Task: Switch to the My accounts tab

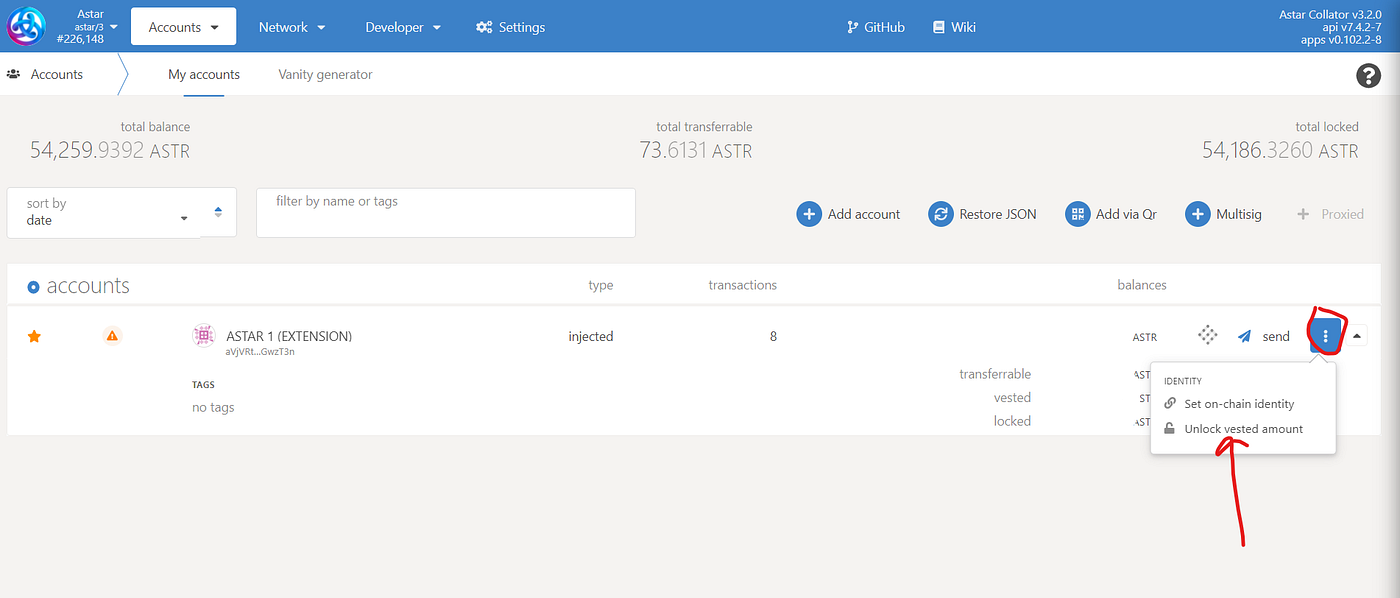Action: point(204,74)
